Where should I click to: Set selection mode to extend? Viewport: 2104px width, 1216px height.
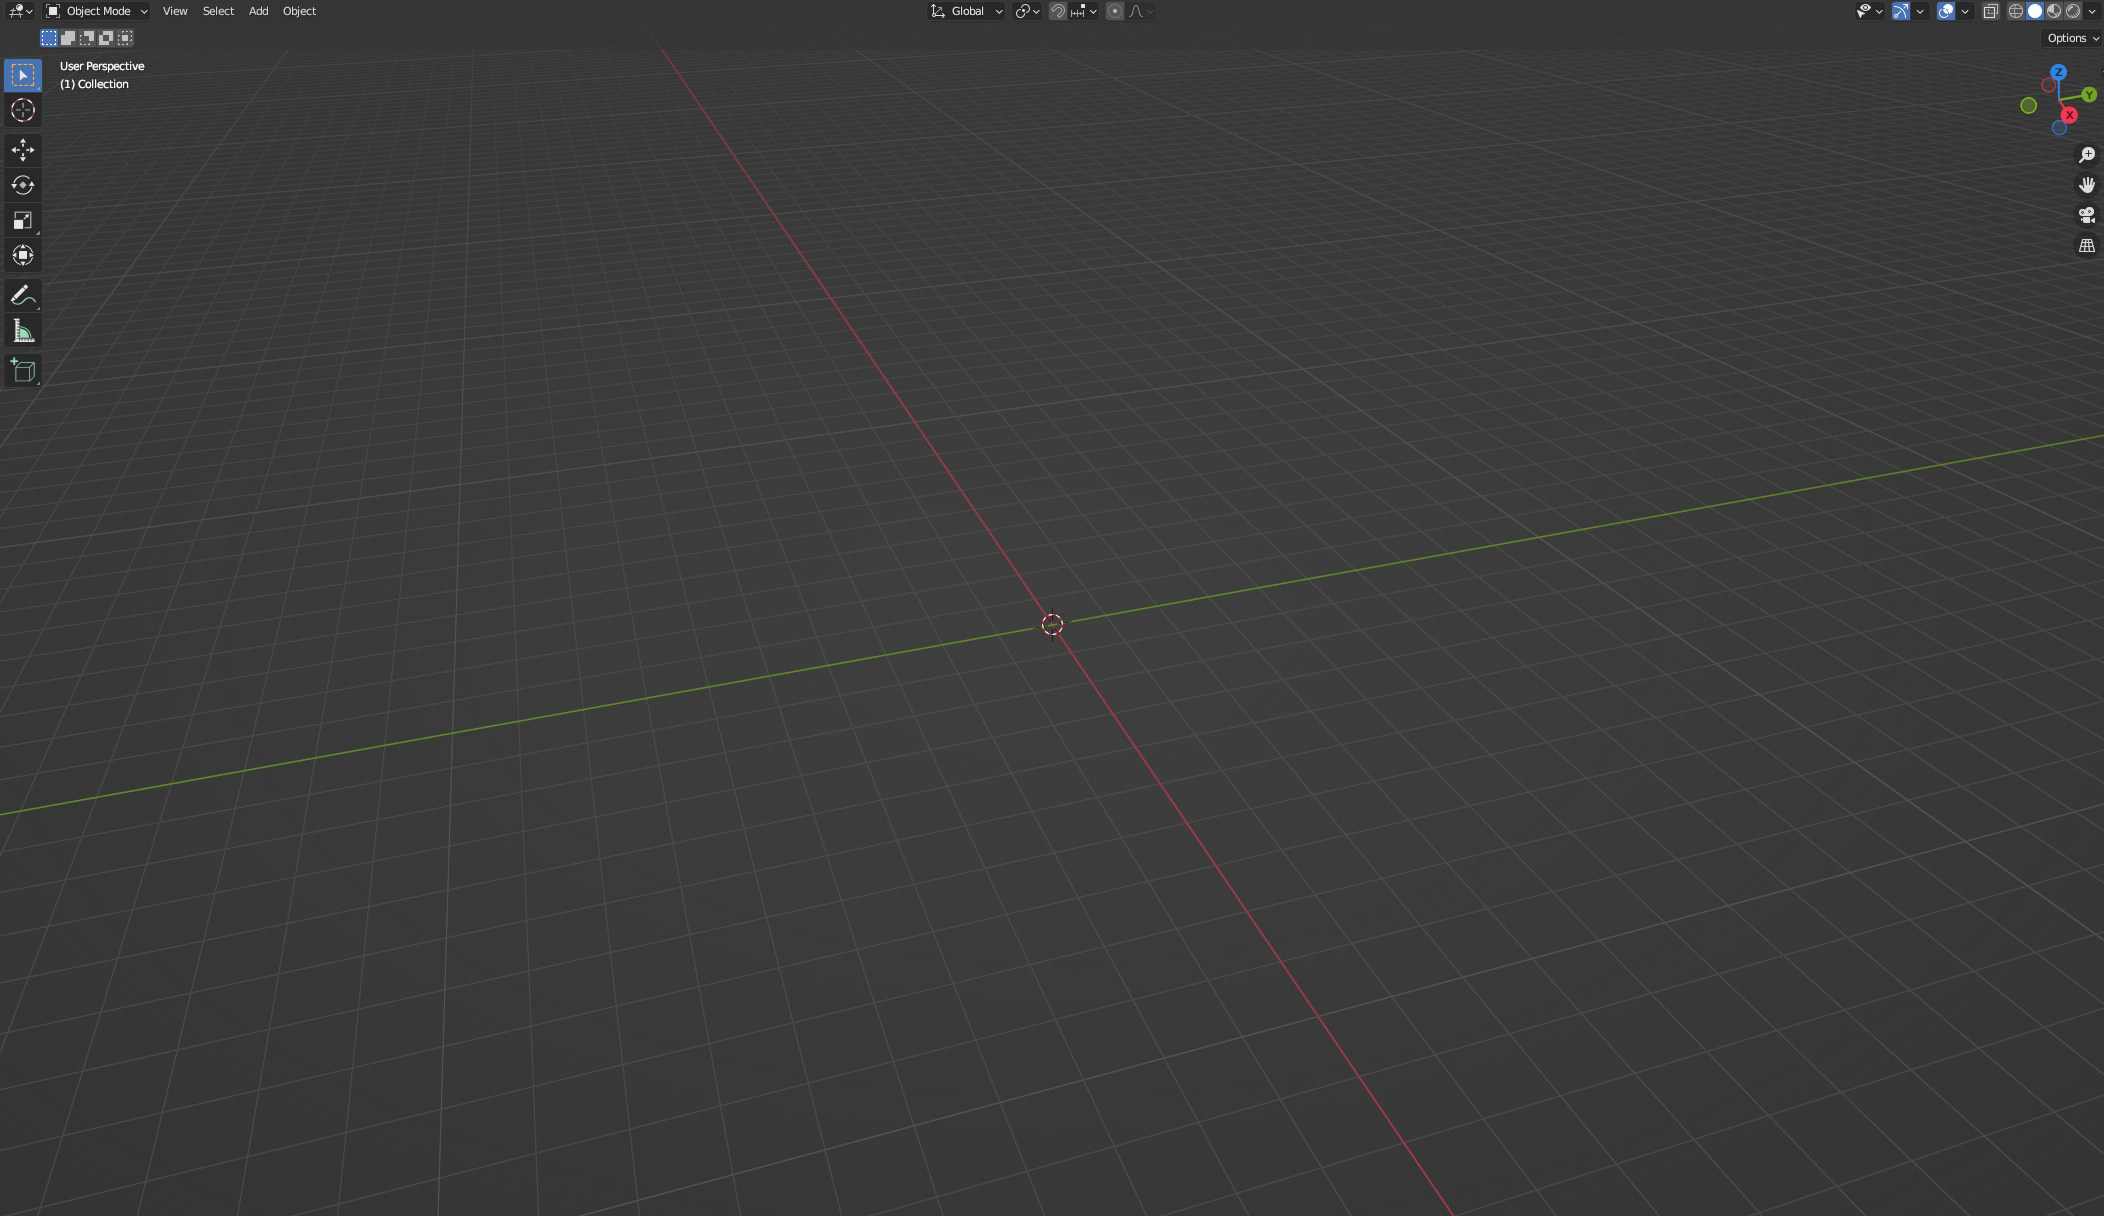(68, 38)
